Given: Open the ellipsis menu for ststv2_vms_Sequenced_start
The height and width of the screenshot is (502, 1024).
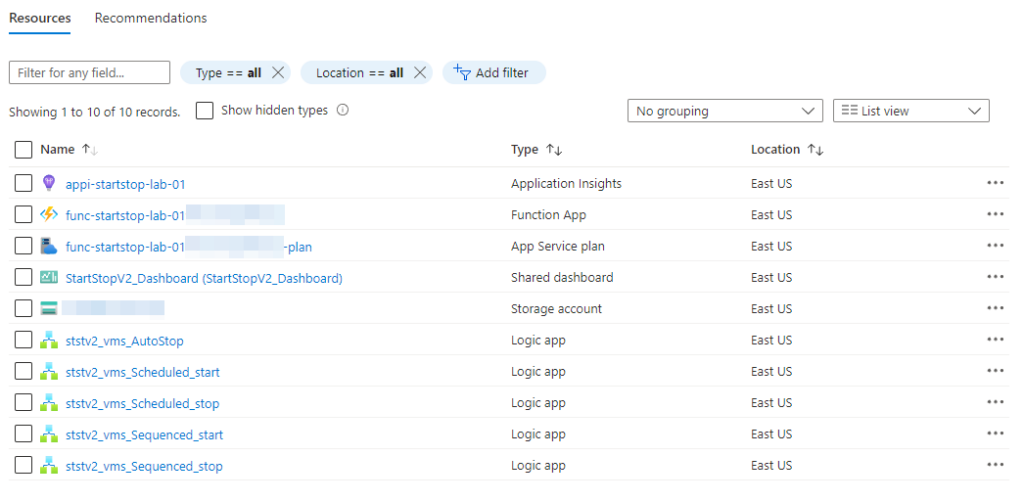Looking at the screenshot, I should [x=995, y=433].
